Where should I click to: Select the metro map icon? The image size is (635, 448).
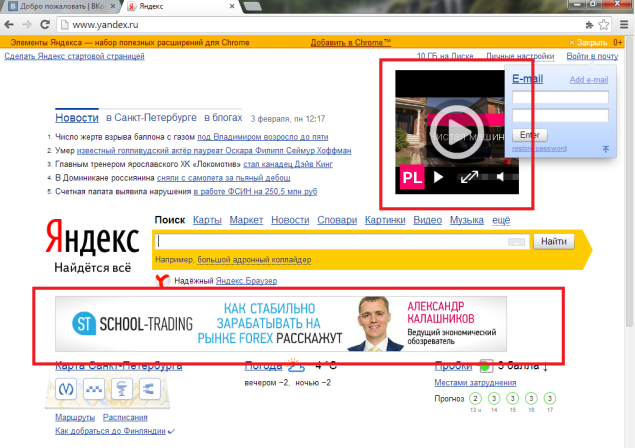pyautogui.click(x=66, y=389)
